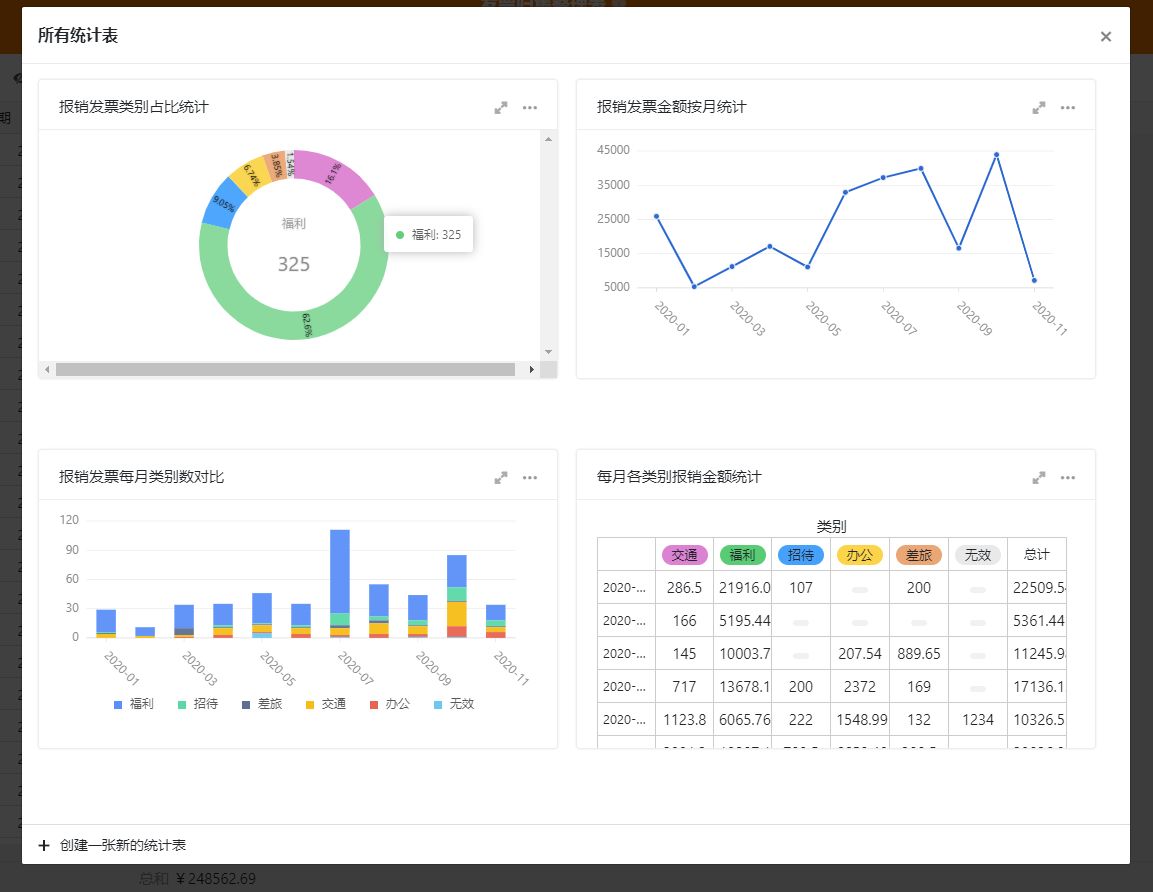Viewport: 1153px width, 892px height.
Task: Open more options for 报销发票类别占比统计 chart
Action: point(530,107)
